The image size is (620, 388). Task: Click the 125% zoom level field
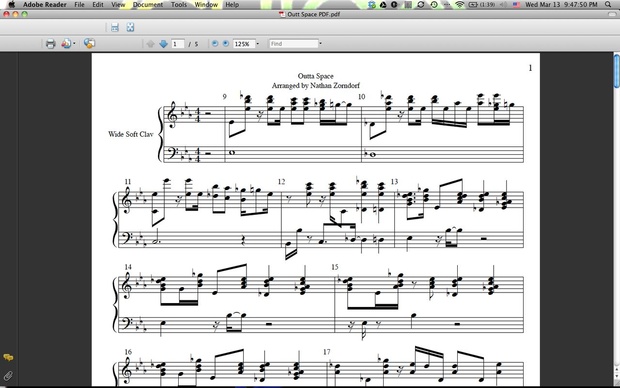243,44
